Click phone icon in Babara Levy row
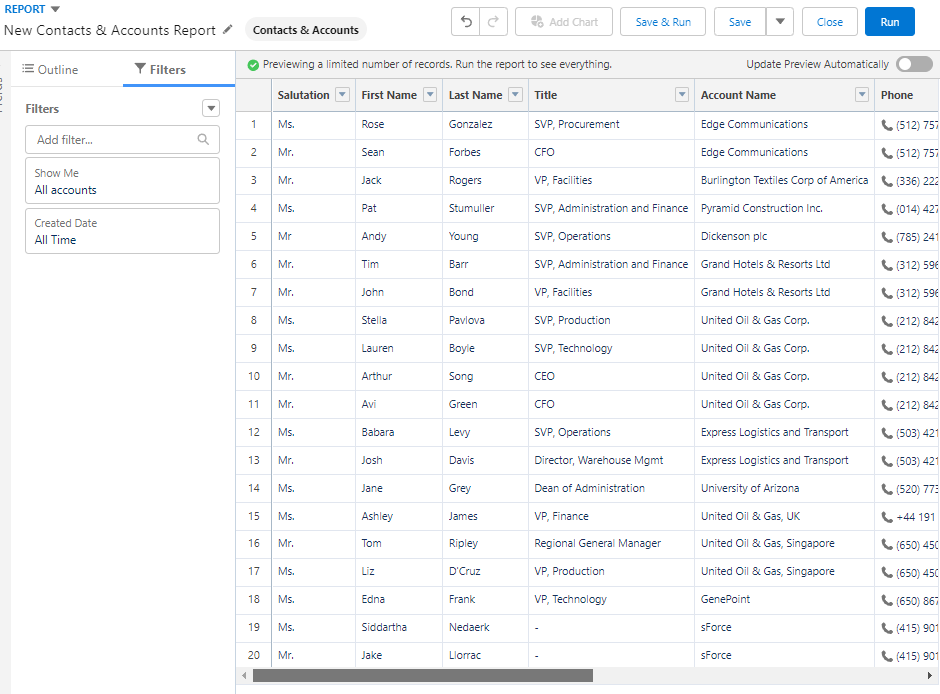Viewport: 940px width, 694px height. tap(887, 433)
